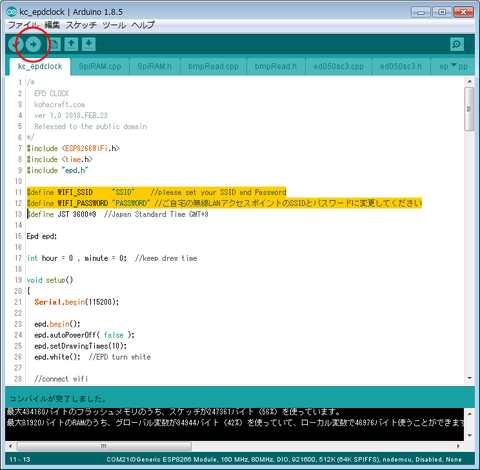The height and width of the screenshot is (470, 480).
Task: Open the ツール menu
Action: (x=114, y=25)
